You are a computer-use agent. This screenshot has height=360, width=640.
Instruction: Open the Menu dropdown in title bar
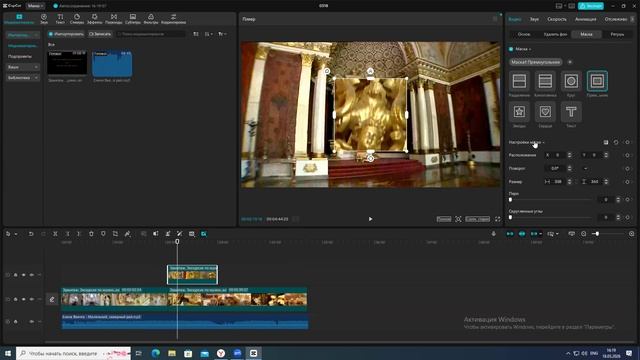click(35, 6)
